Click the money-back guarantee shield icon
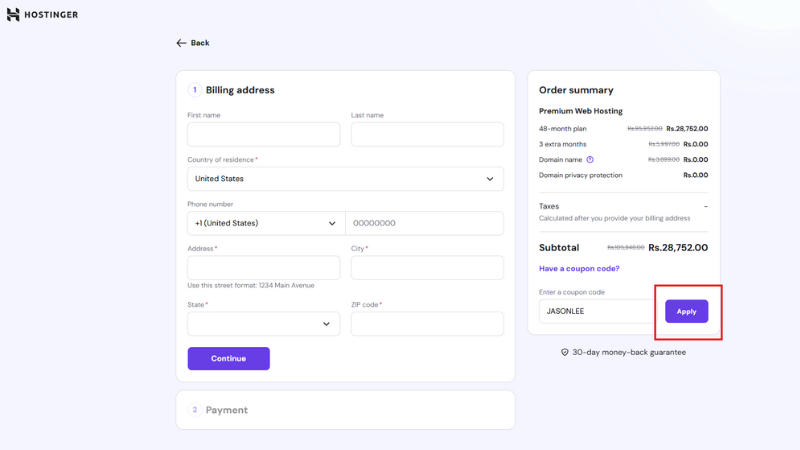Screen dimensions: 800x450 click(564, 352)
